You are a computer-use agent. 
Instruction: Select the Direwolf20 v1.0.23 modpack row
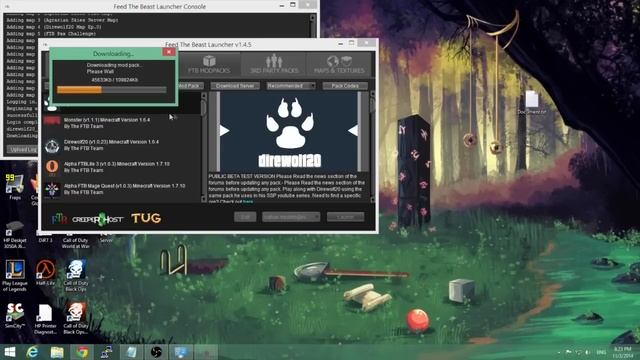(x=122, y=145)
